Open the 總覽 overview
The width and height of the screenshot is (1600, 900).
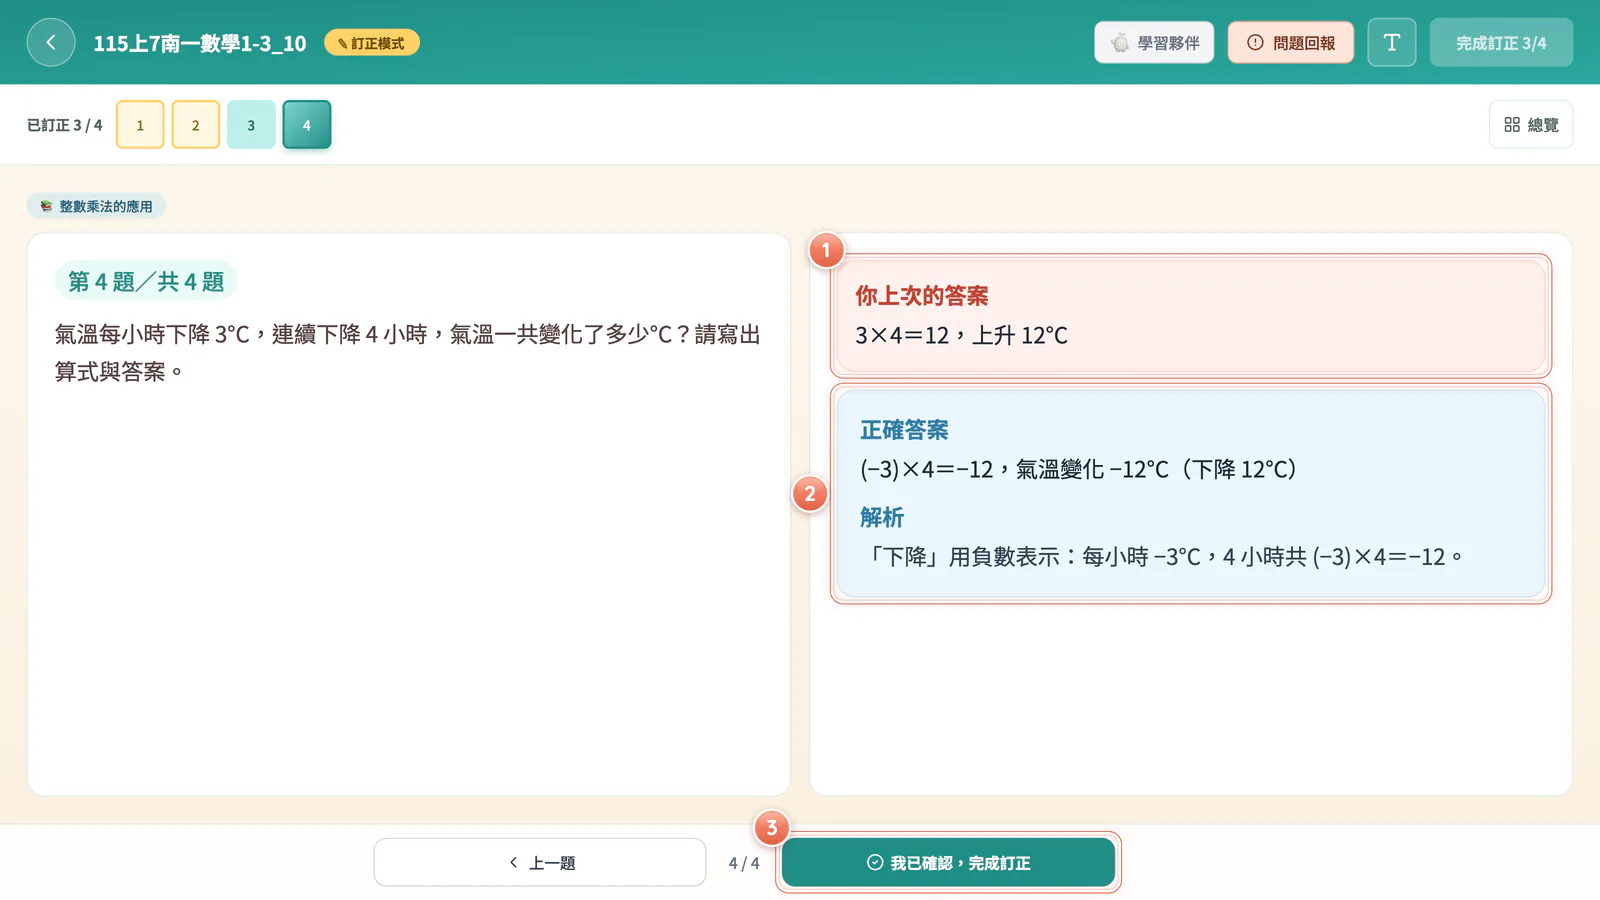(1531, 125)
